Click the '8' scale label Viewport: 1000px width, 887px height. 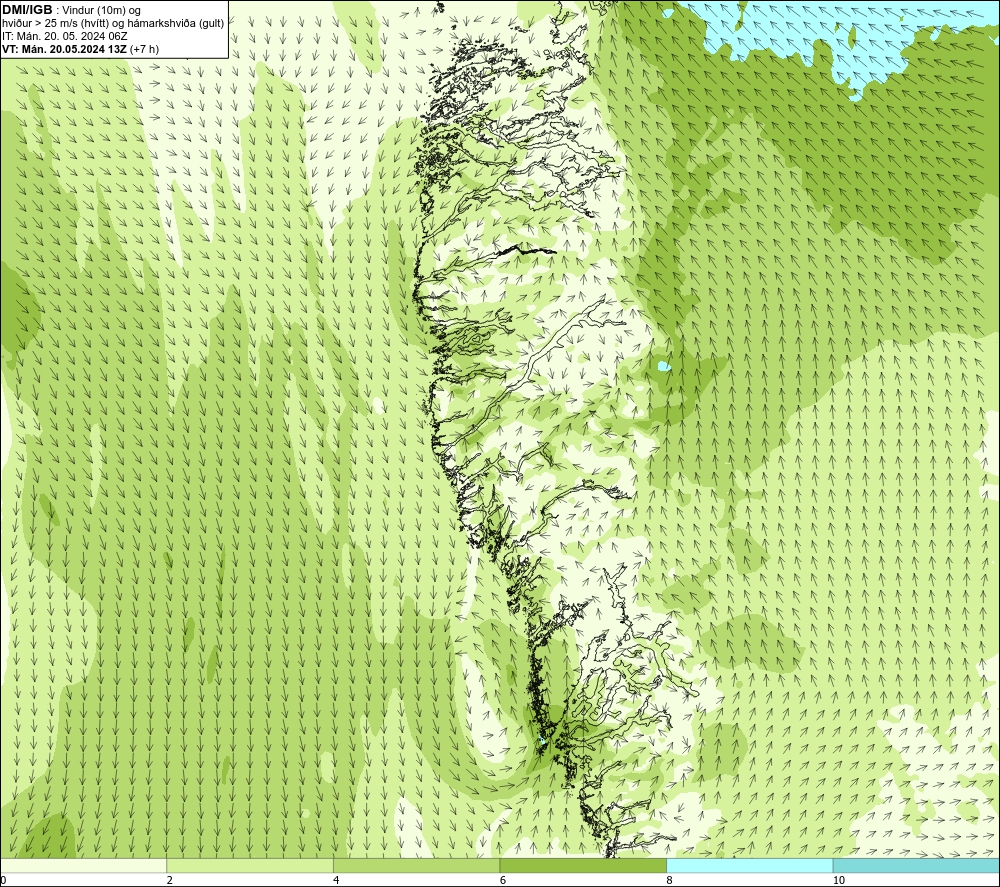670,880
